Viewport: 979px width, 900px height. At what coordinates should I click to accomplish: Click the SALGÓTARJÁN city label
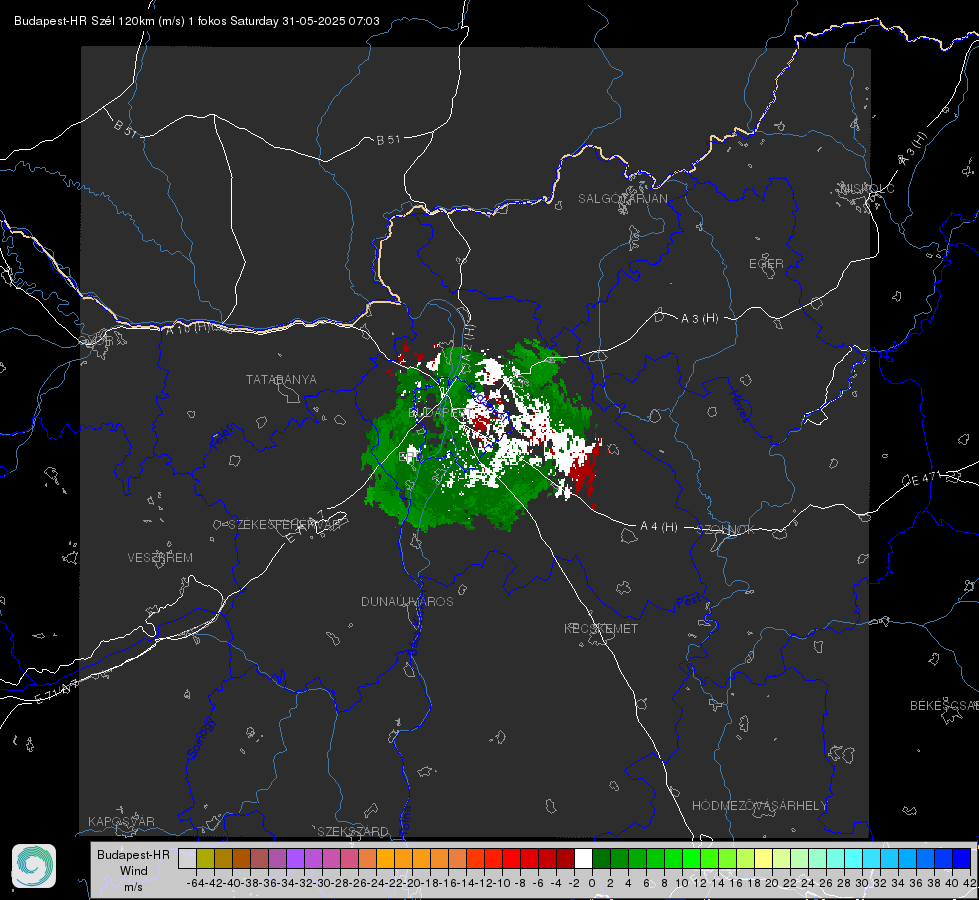click(x=622, y=199)
